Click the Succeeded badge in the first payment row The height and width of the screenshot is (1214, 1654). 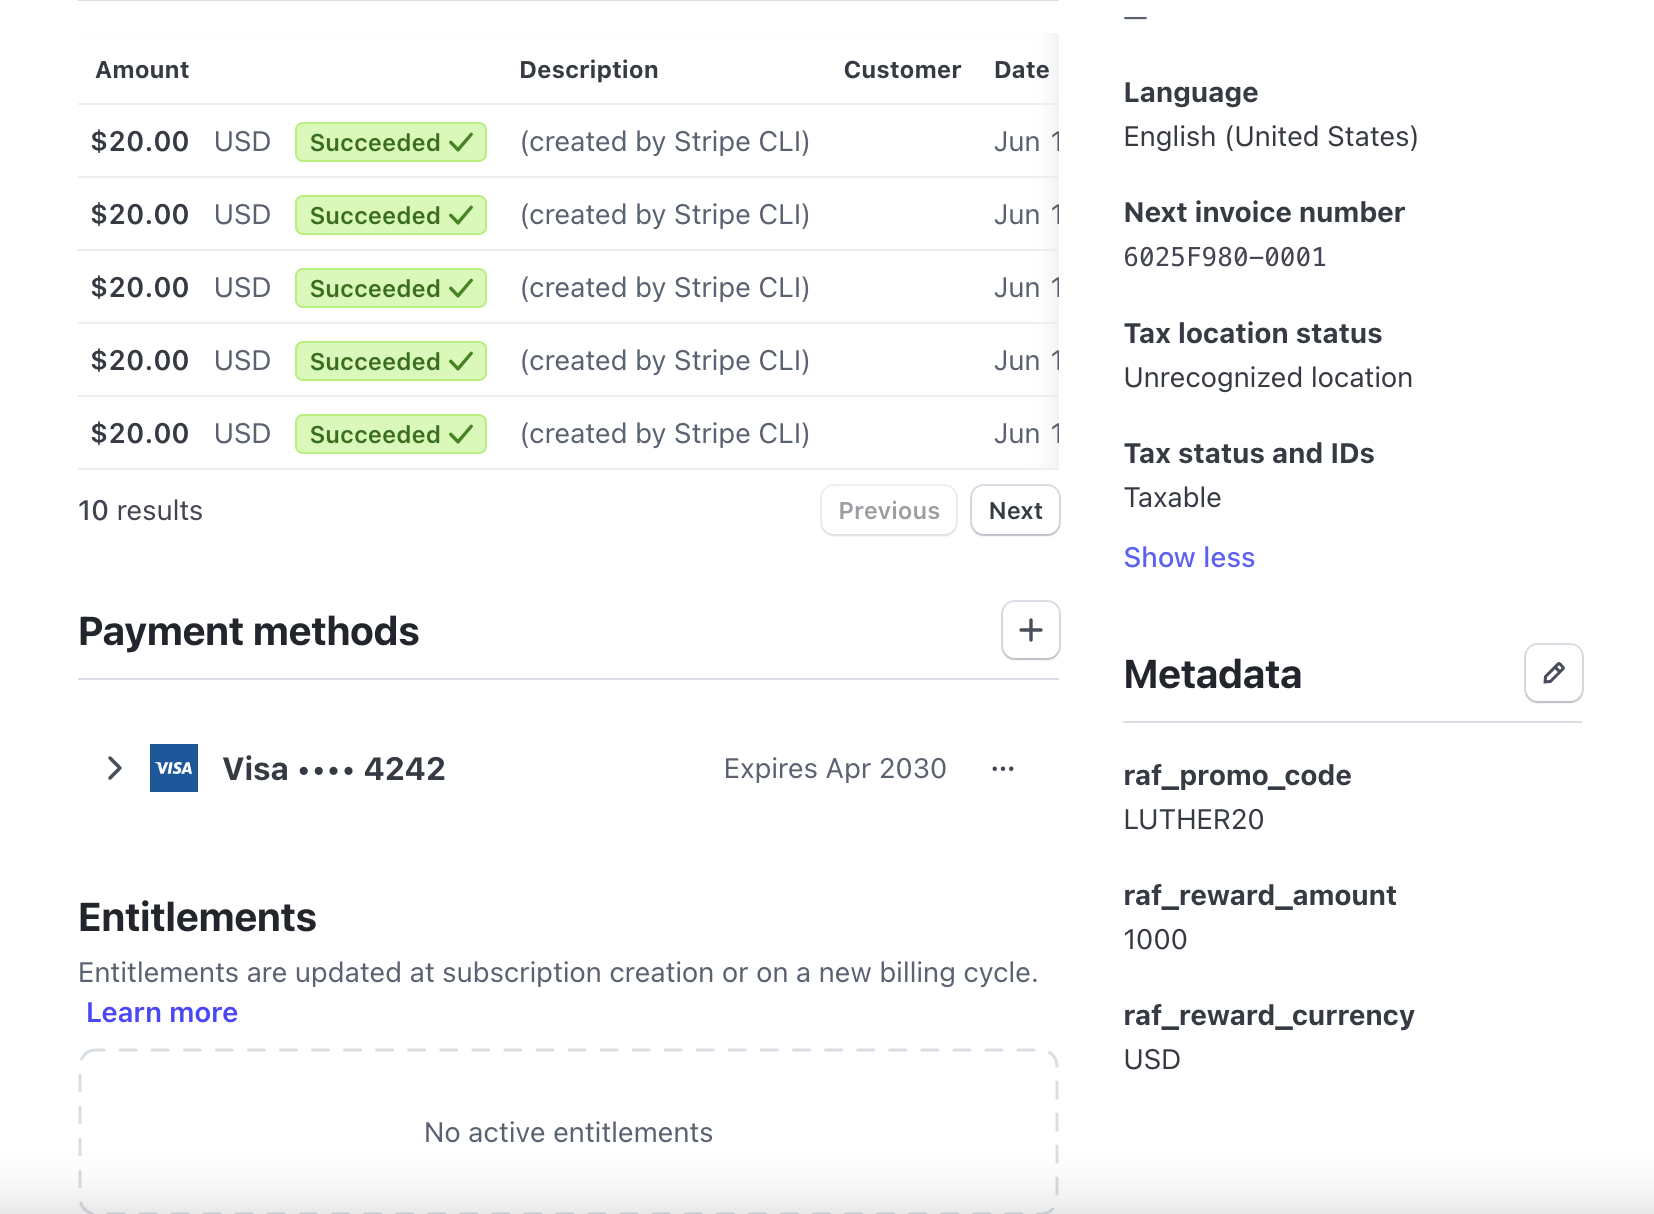pyautogui.click(x=390, y=142)
